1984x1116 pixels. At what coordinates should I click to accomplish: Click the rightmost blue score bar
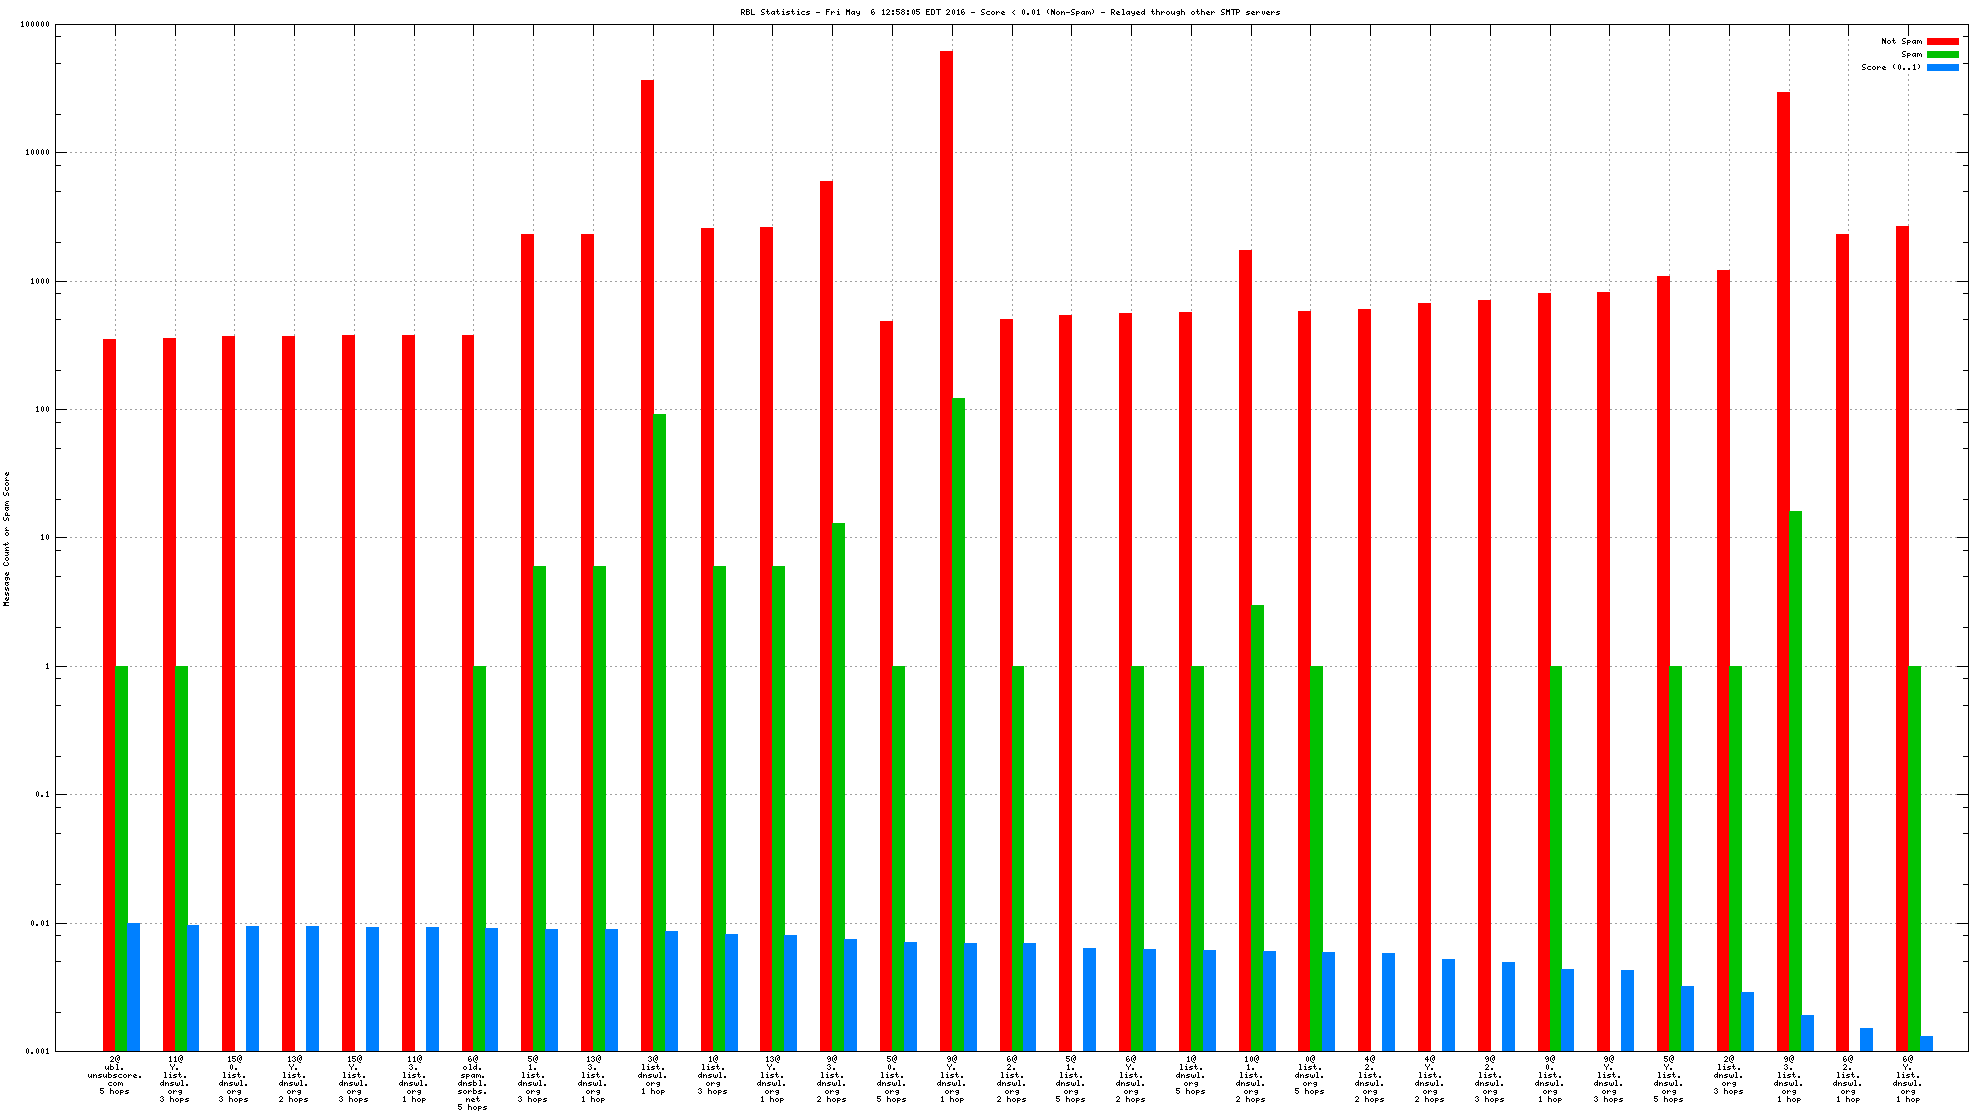tap(1926, 1043)
